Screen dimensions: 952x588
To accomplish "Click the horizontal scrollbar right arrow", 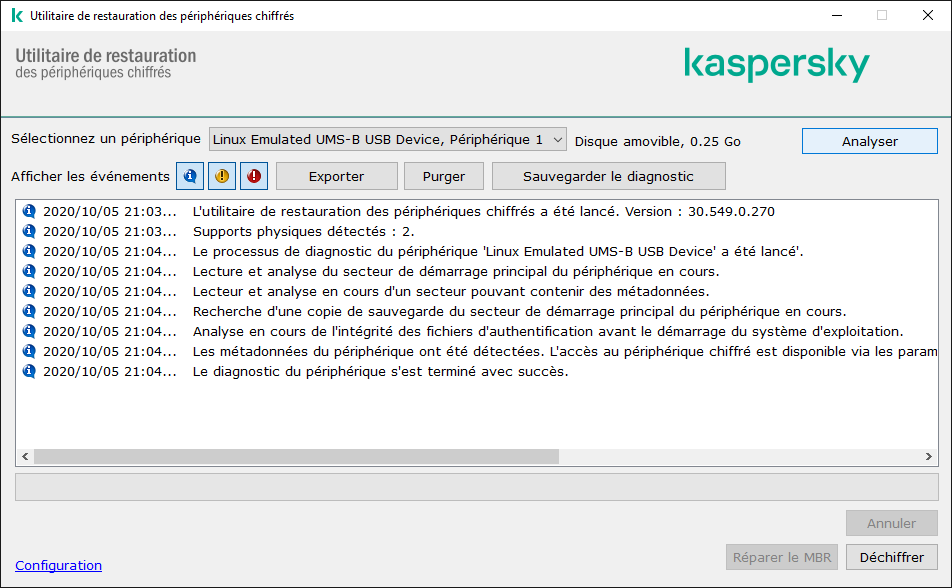I will 928,456.
